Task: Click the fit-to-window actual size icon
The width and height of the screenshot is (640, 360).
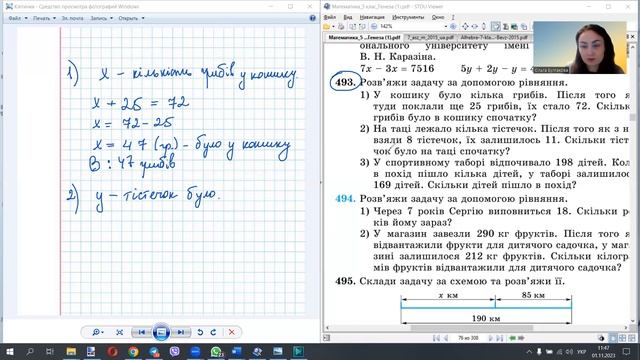Action: click(x=120, y=332)
